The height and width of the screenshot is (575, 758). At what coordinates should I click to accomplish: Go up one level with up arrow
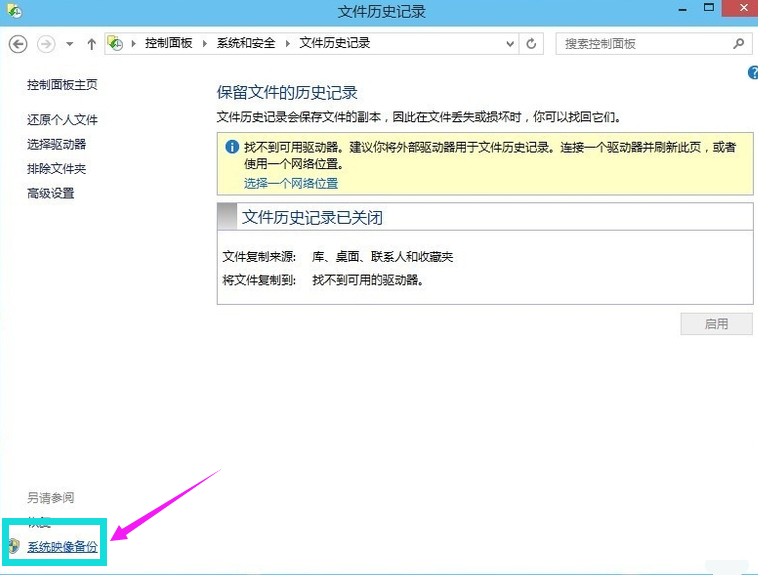(92, 44)
